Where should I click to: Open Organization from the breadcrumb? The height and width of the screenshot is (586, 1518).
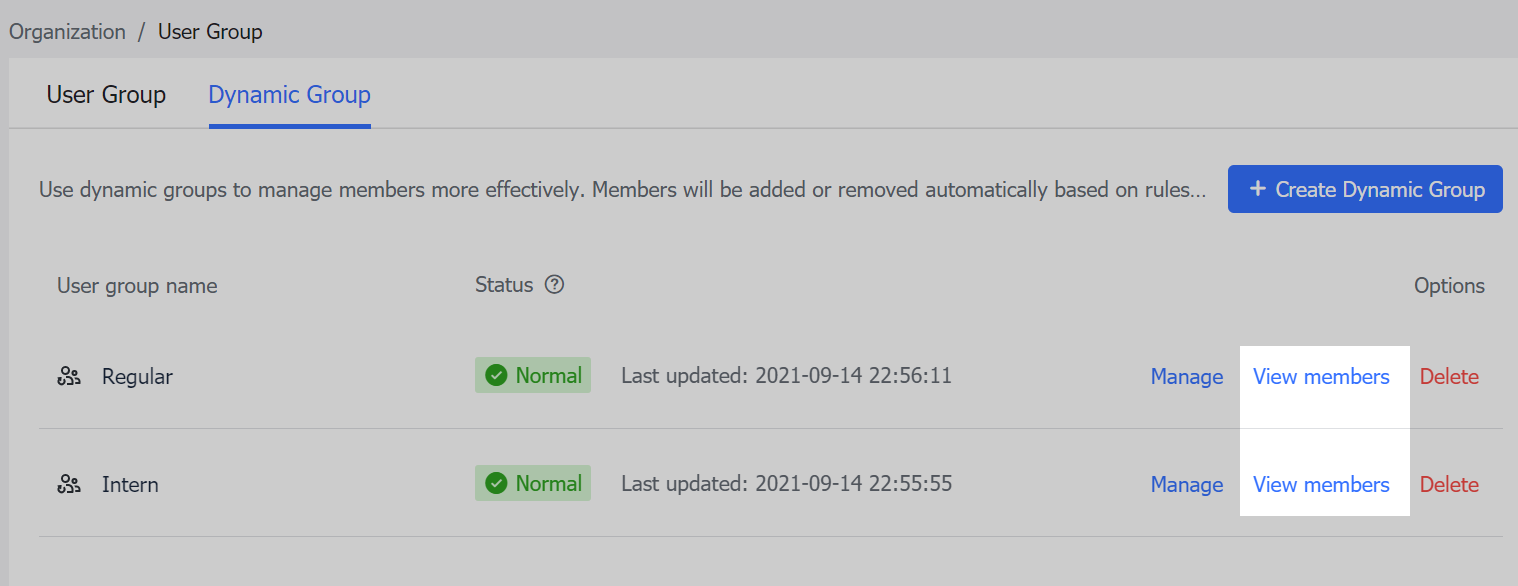tap(67, 31)
